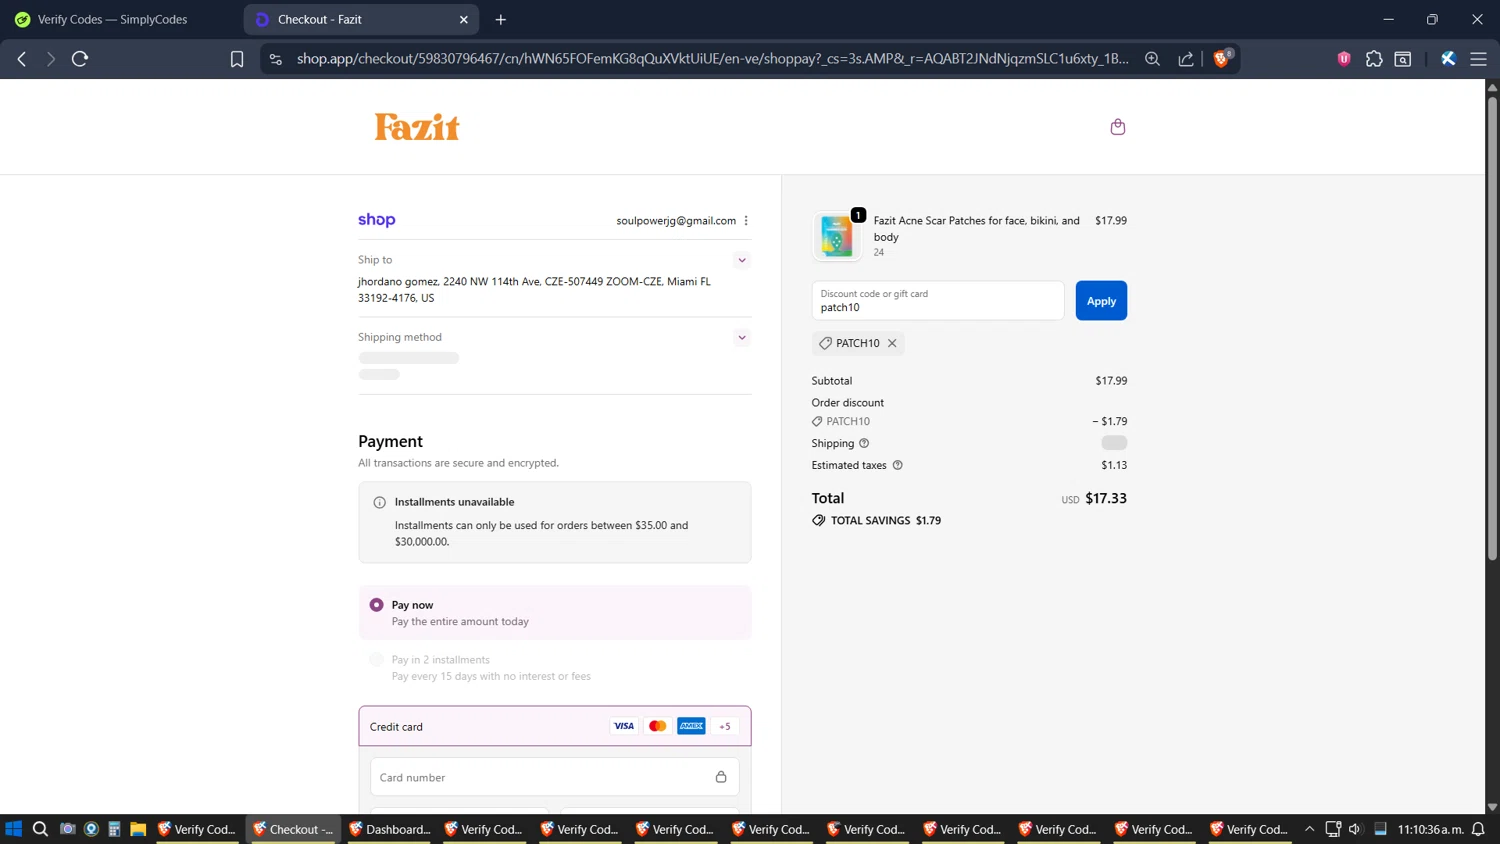Go back in browser history
This screenshot has height=844, width=1500.
pyautogui.click(x=21, y=59)
